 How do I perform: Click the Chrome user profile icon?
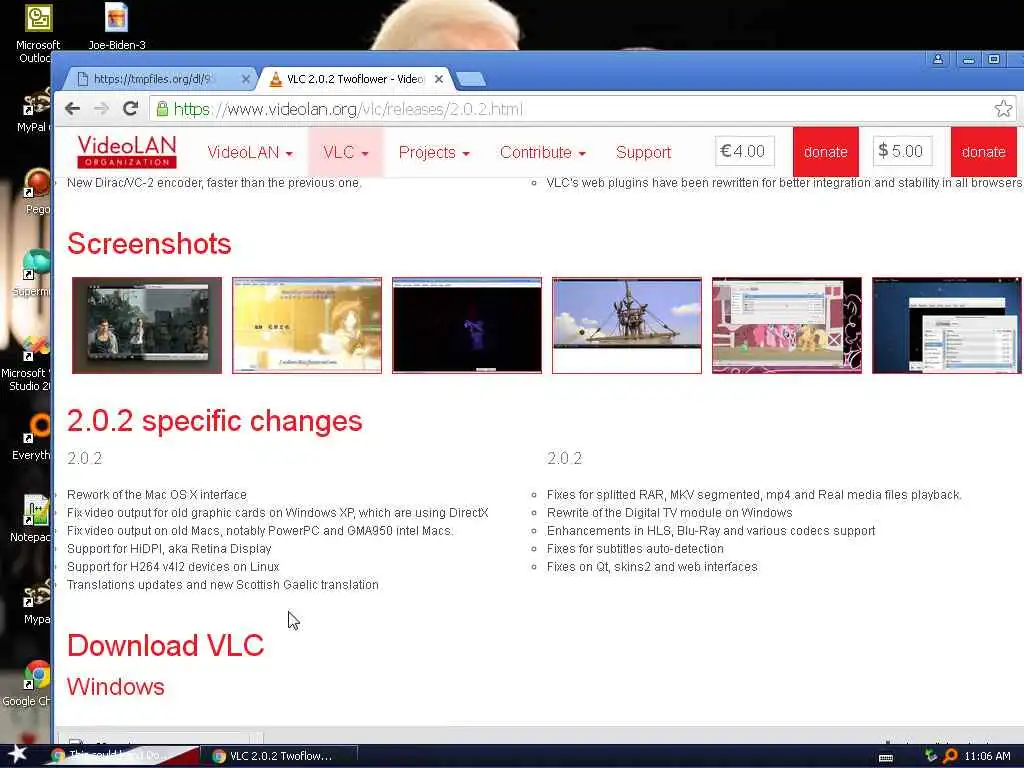[x=938, y=59]
